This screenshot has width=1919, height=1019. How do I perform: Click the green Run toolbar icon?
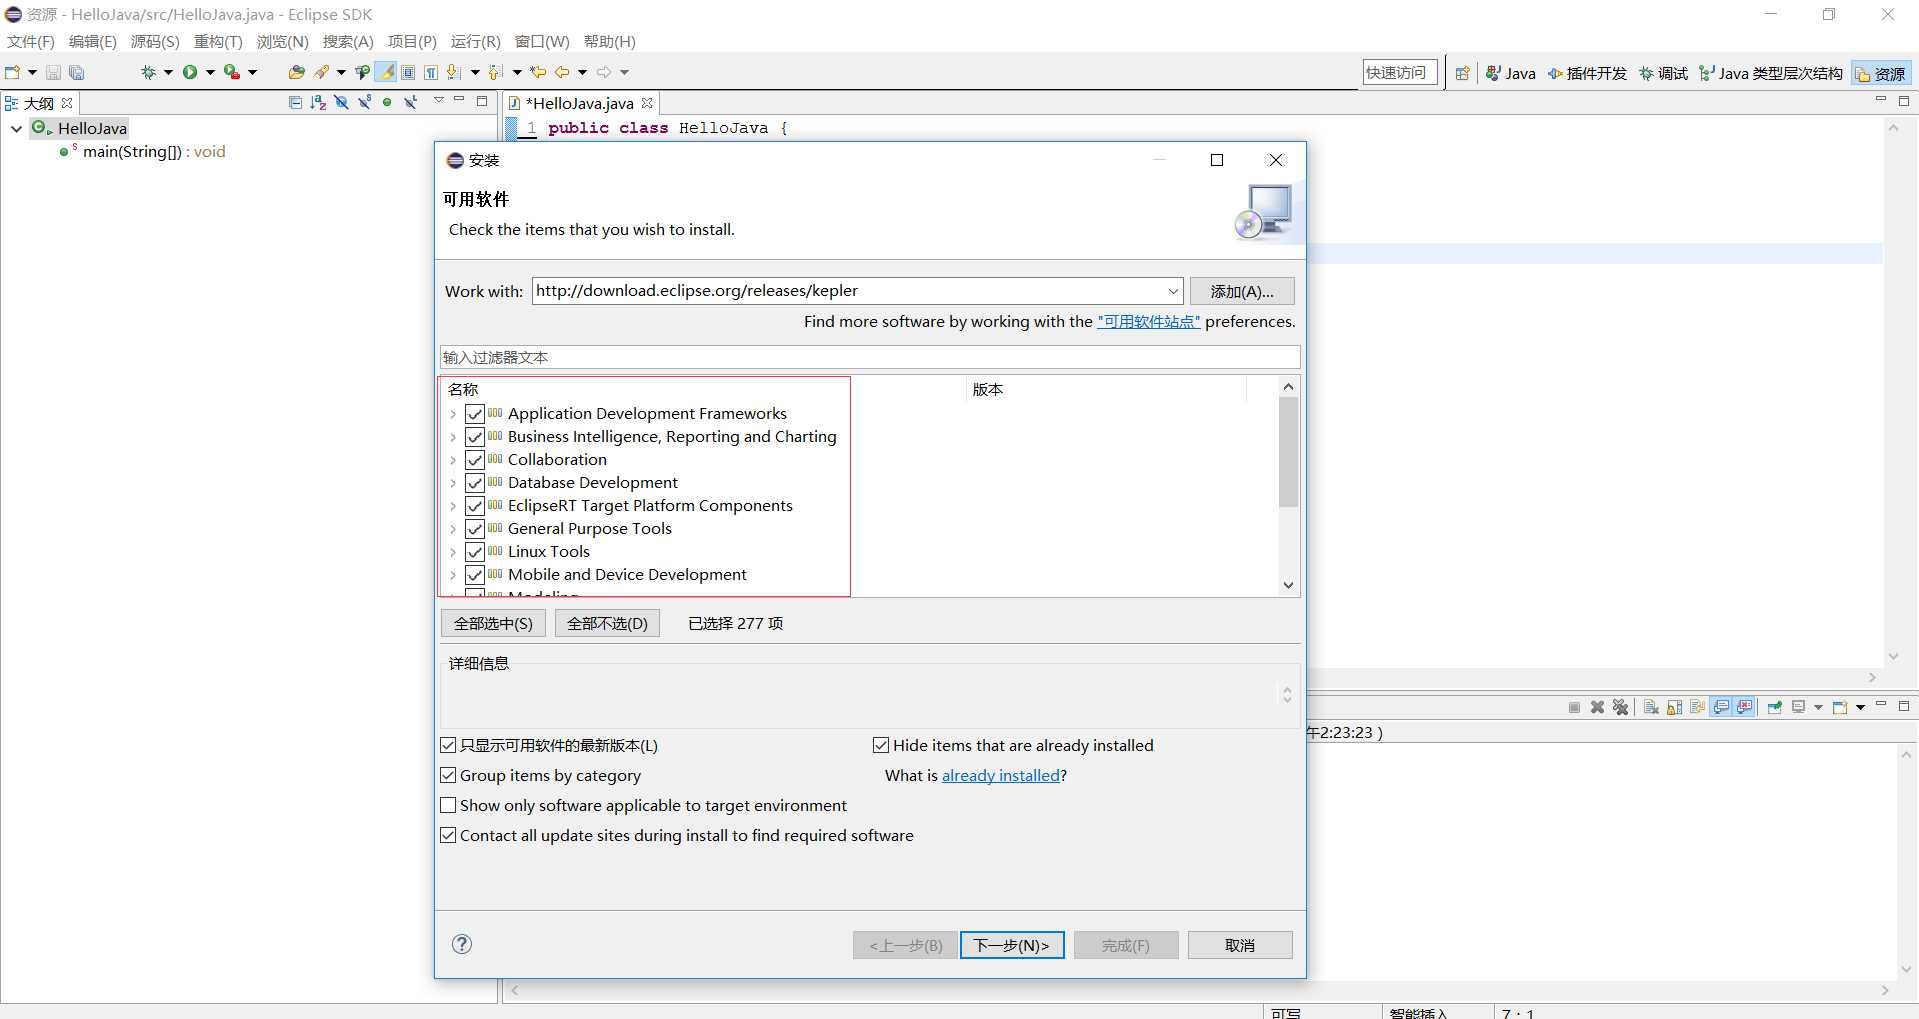point(190,72)
